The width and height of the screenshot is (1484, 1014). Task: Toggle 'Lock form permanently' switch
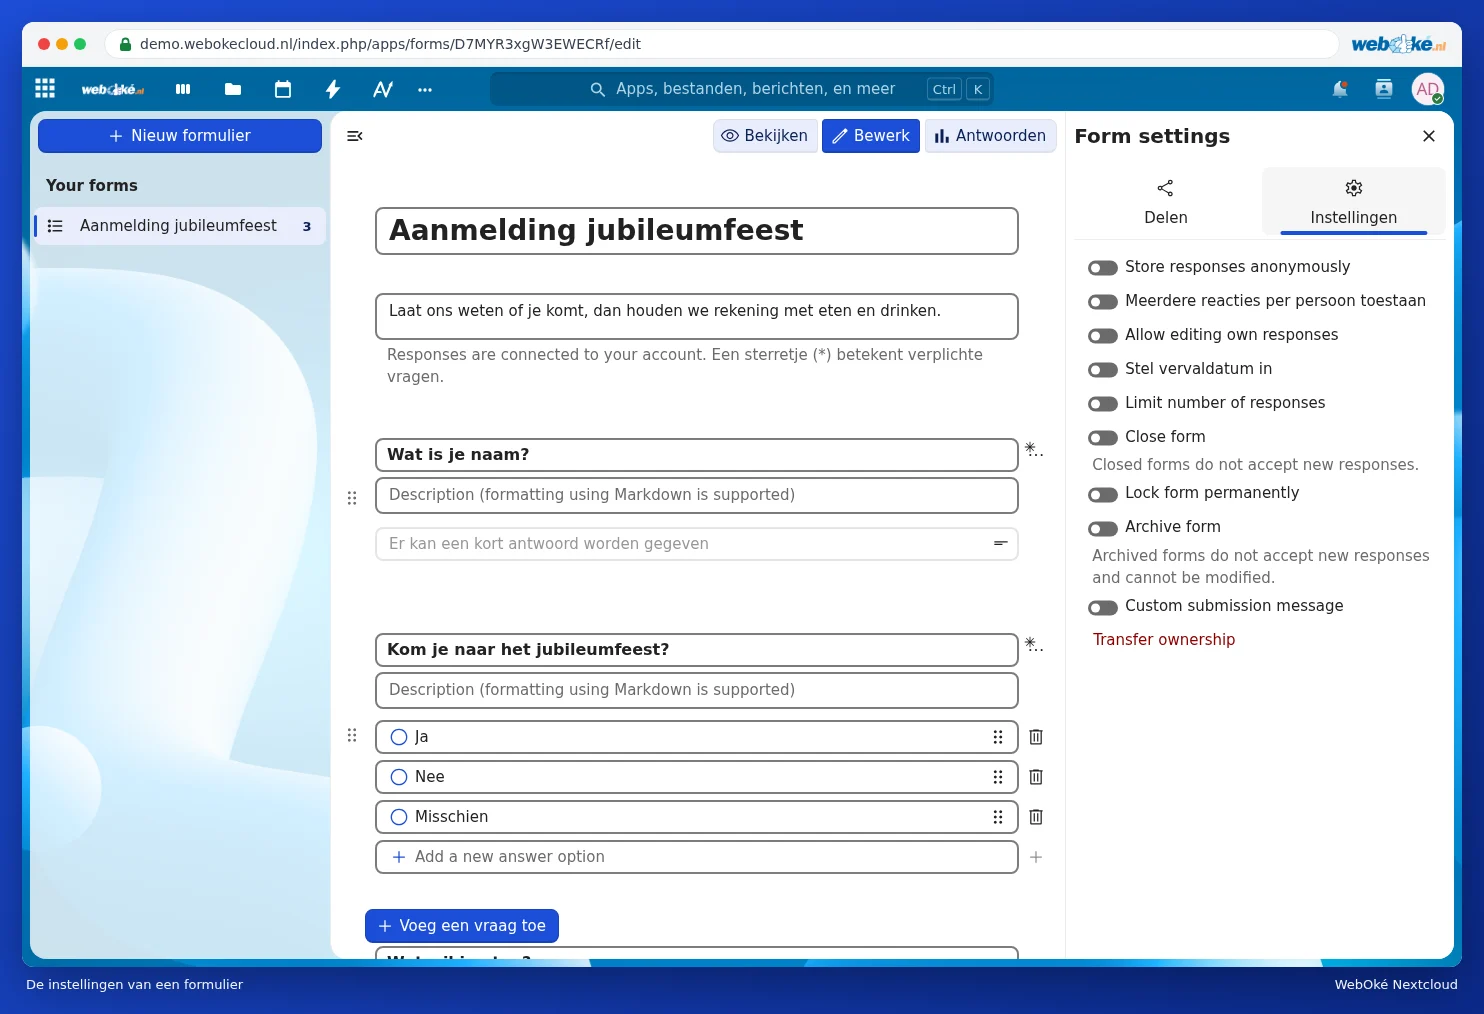click(1103, 494)
